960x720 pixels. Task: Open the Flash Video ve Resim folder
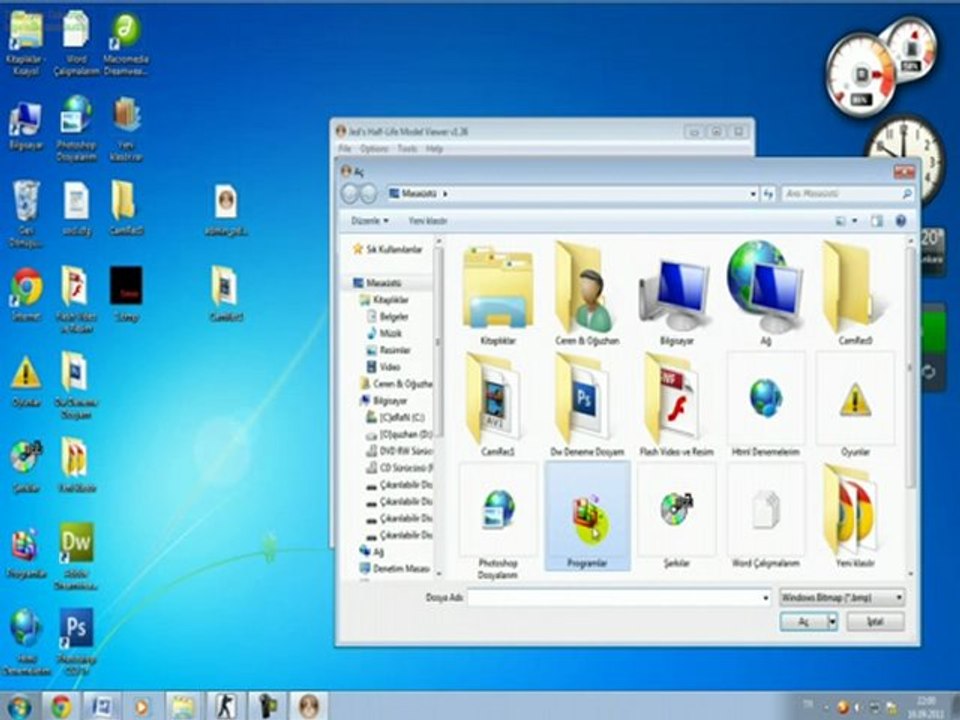click(676, 405)
